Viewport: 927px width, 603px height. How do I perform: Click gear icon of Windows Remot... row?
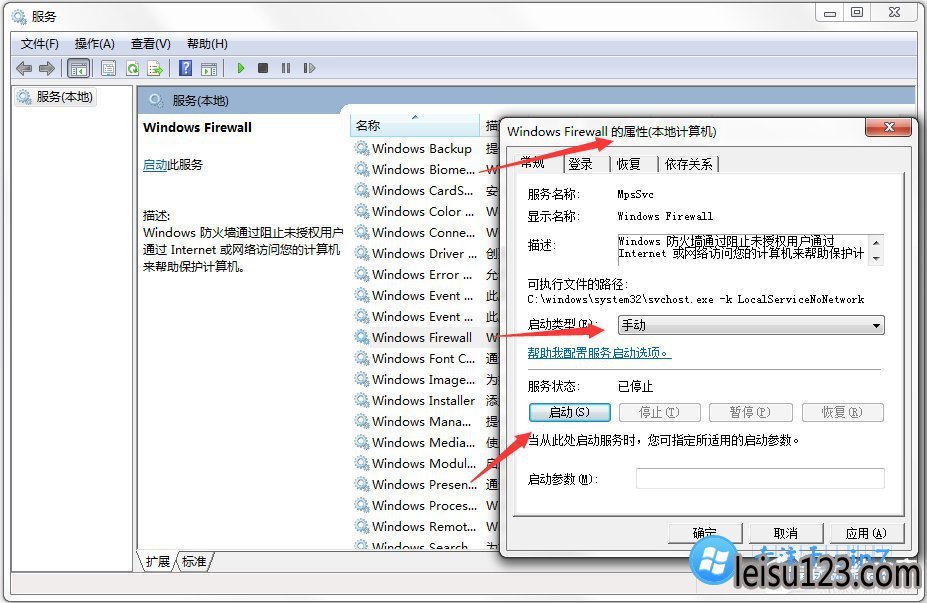click(362, 526)
